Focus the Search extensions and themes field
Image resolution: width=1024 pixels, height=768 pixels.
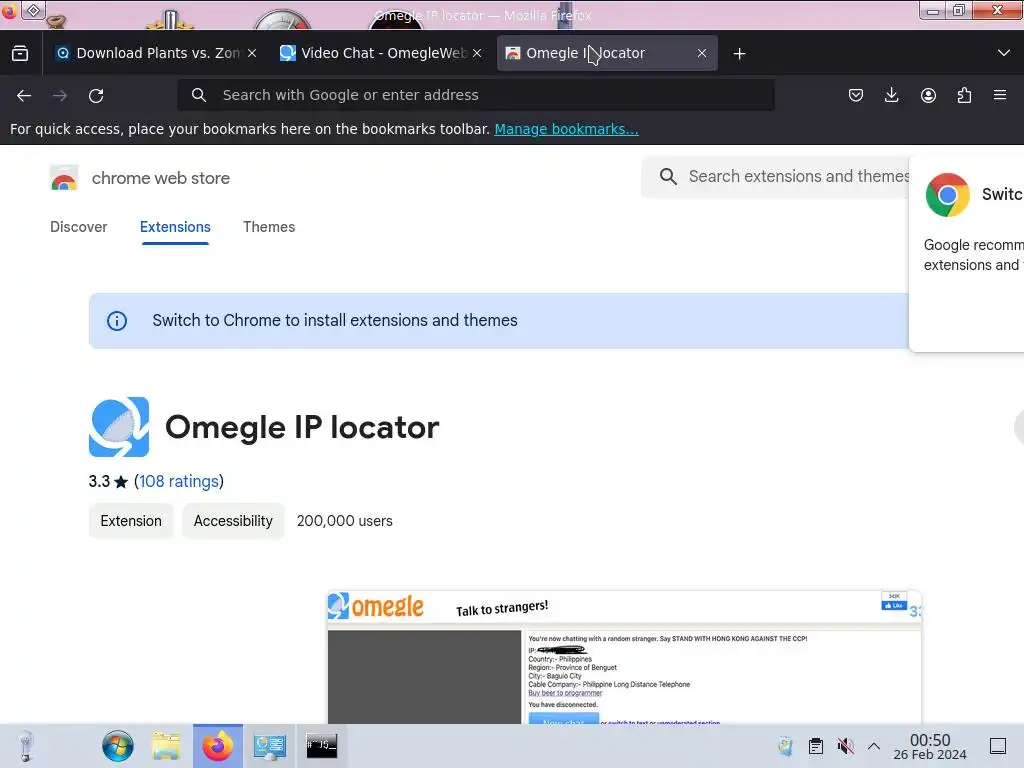tap(775, 176)
